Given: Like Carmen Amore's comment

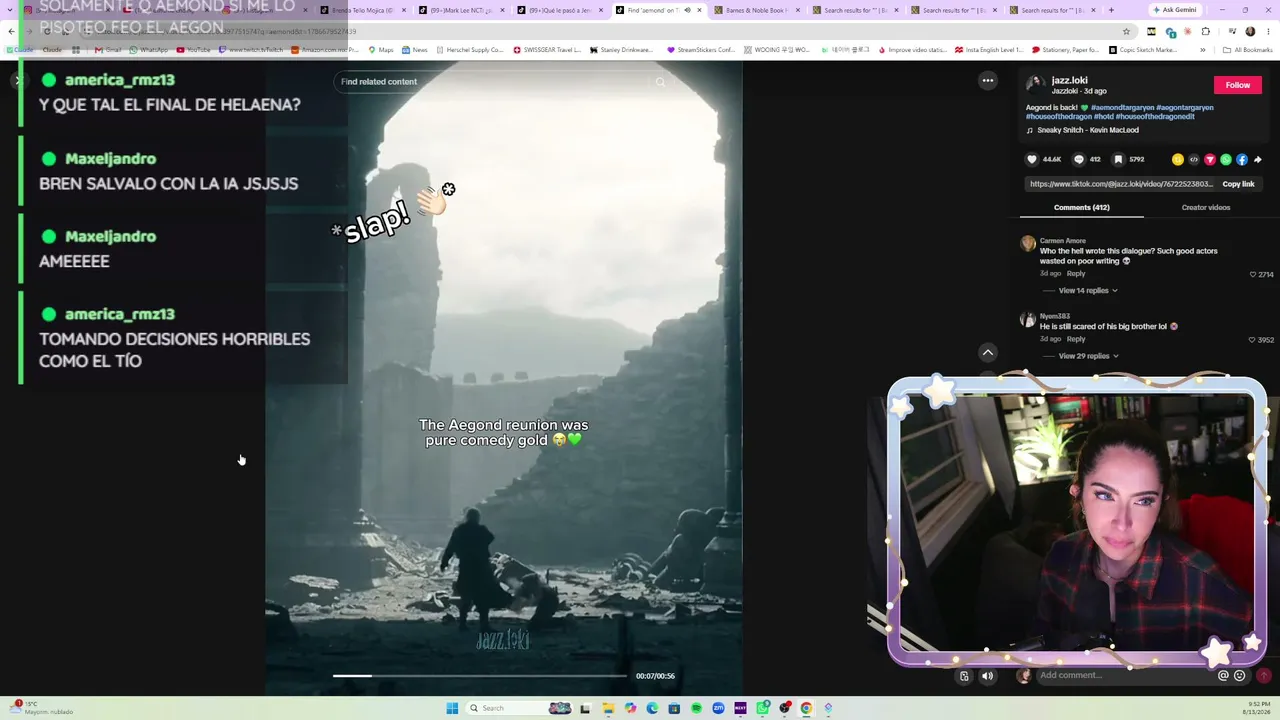Looking at the screenshot, I should [1253, 274].
